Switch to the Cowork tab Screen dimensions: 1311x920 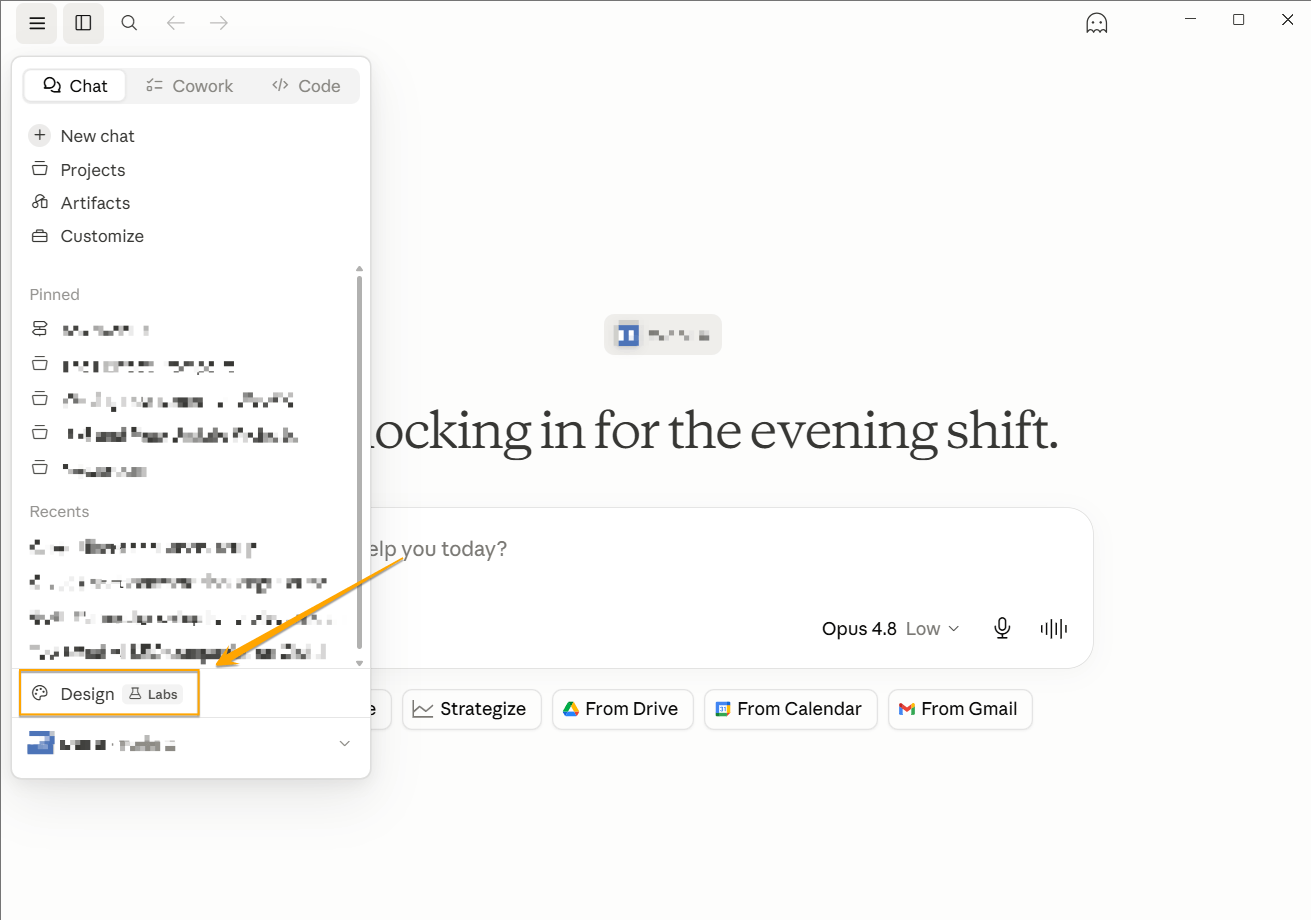(189, 86)
